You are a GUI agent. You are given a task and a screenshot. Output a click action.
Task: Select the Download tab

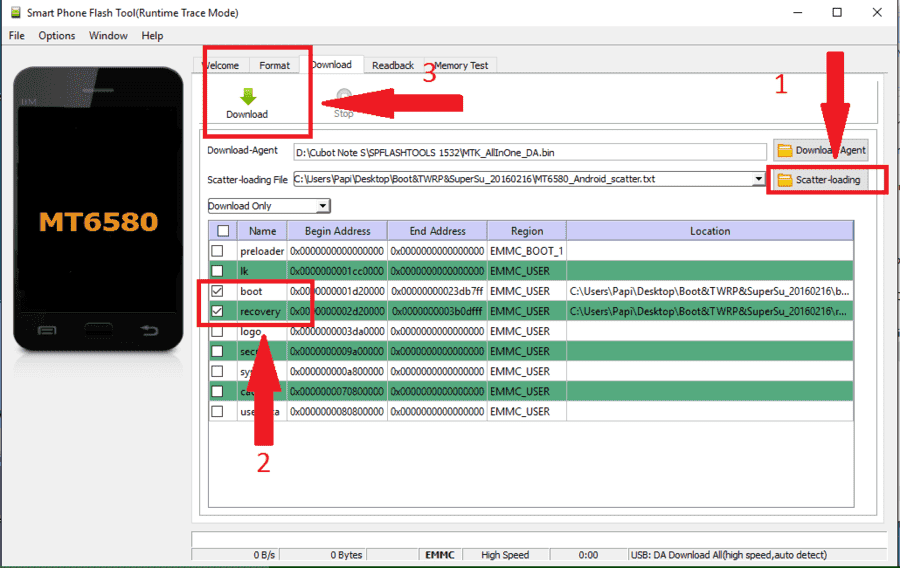coord(331,64)
